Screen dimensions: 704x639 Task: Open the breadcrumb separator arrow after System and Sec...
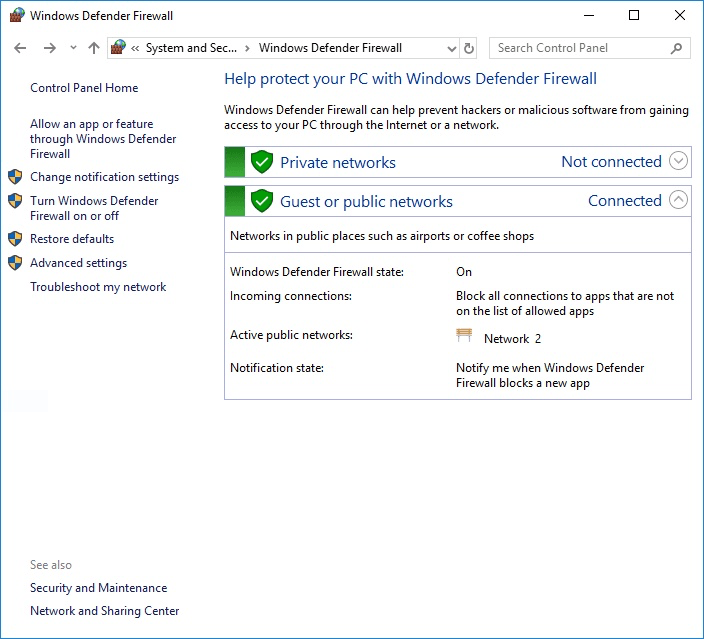(x=247, y=48)
